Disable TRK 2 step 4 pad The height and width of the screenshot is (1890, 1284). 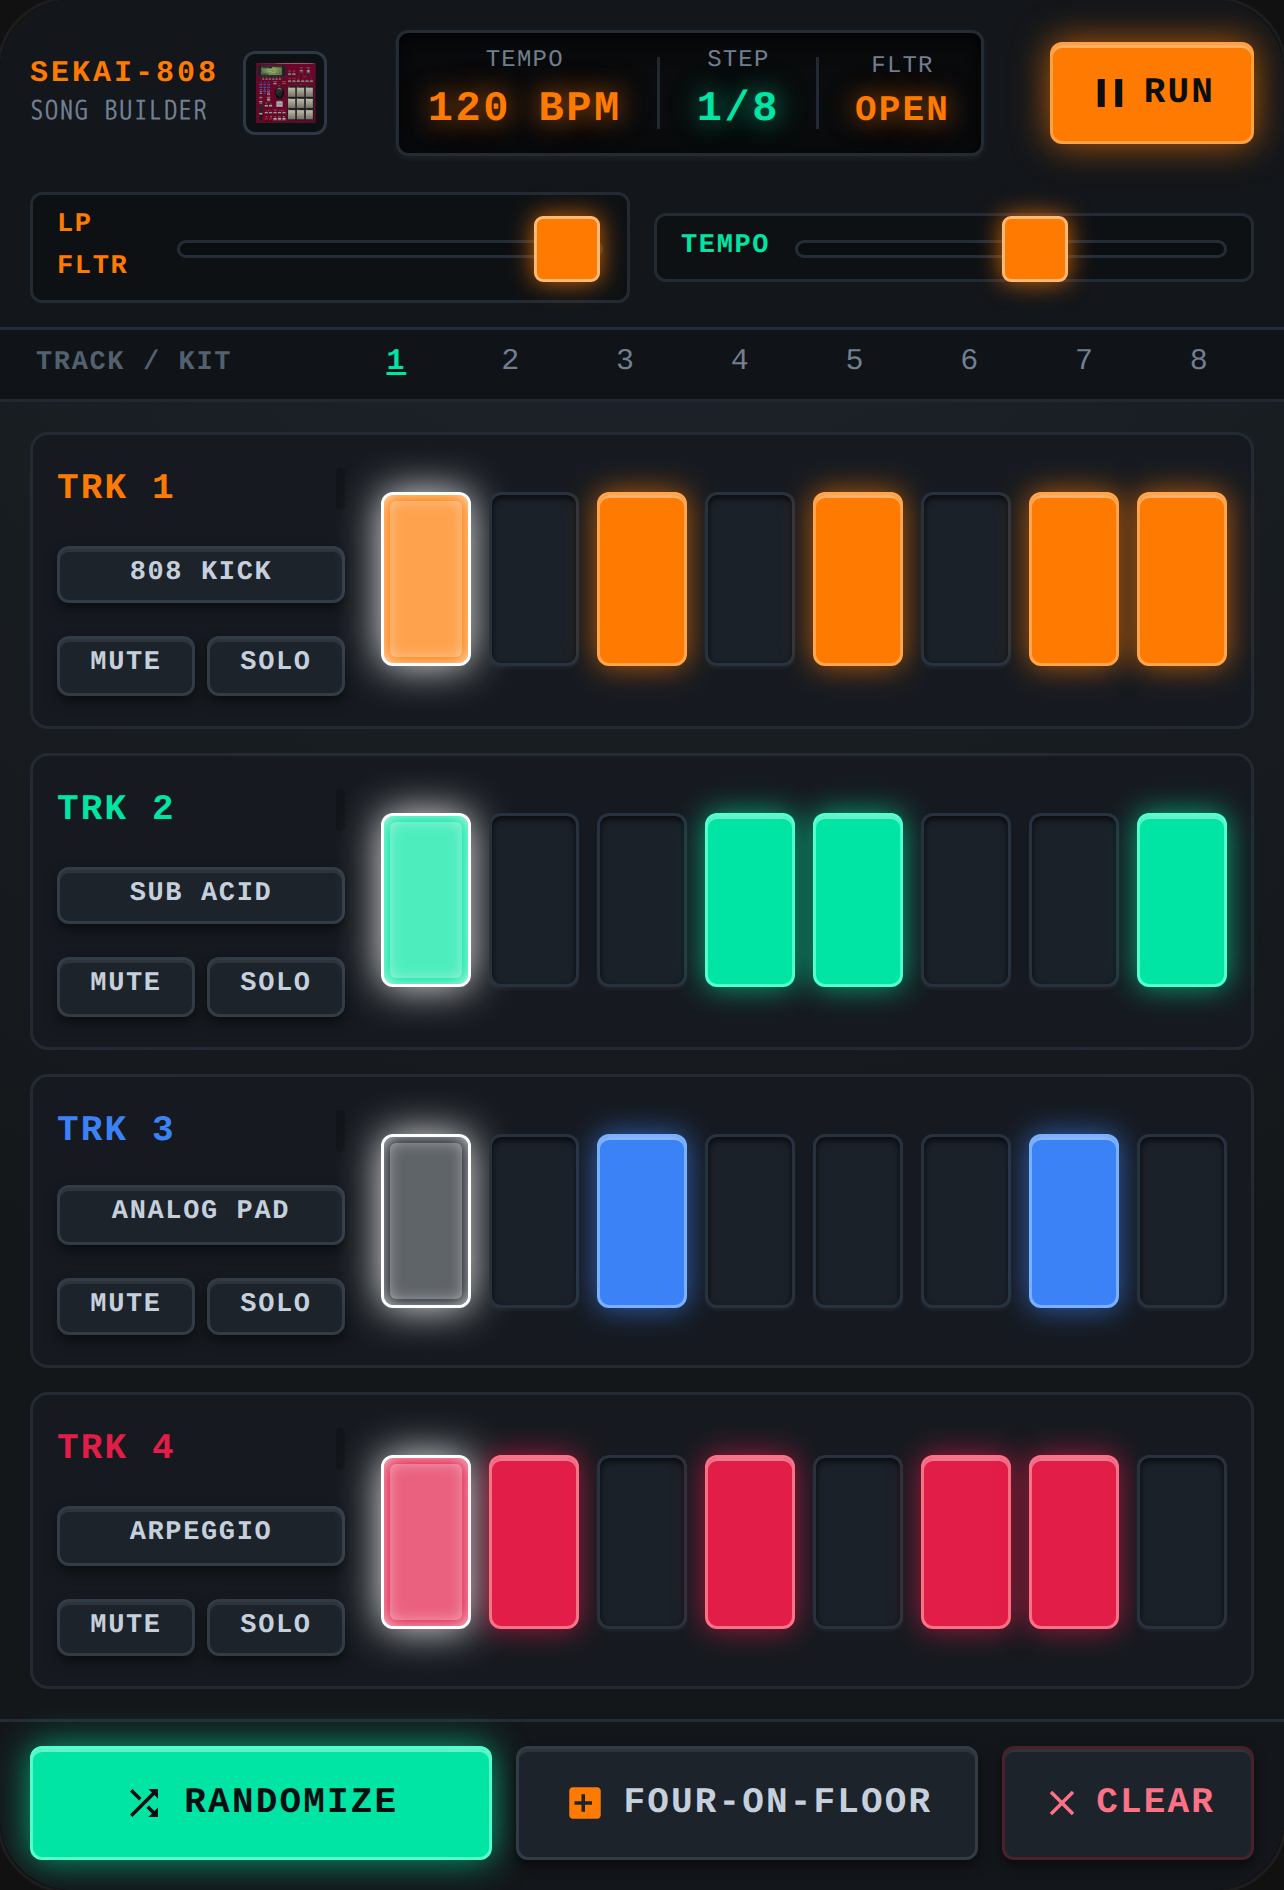[x=750, y=900]
